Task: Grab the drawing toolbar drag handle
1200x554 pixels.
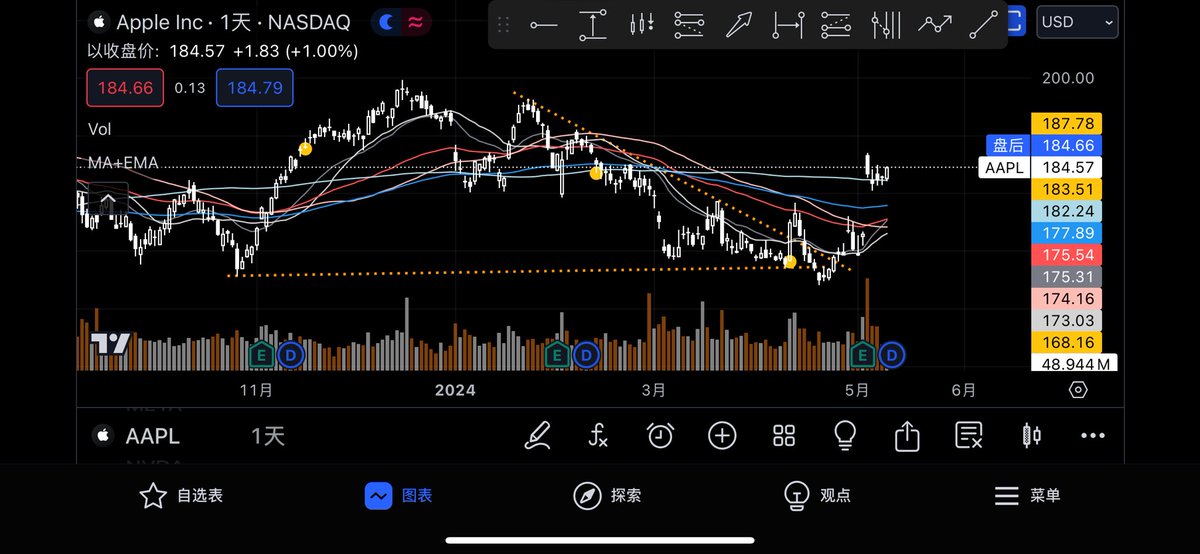Action: click(504, 24)
